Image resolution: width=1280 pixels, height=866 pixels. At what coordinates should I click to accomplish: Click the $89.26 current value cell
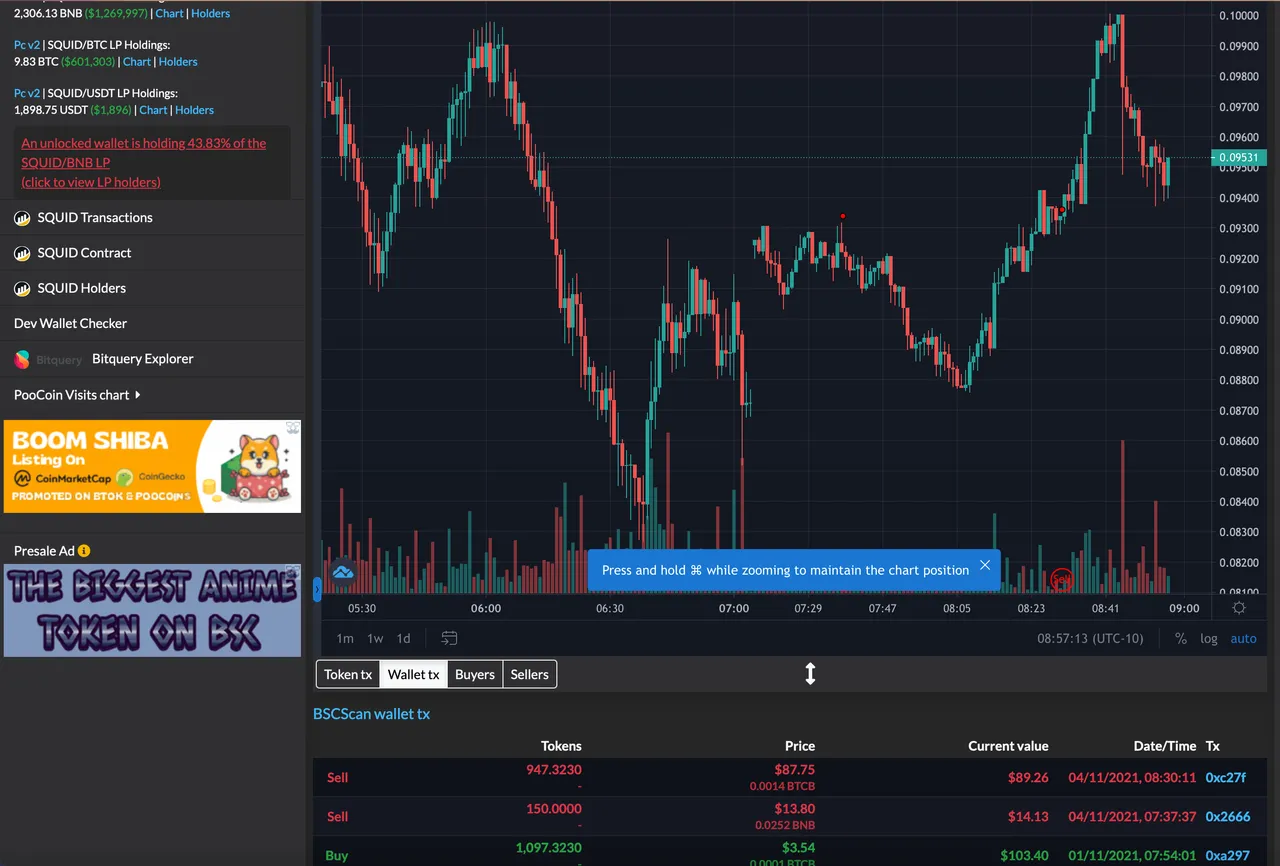point(1028,777)
